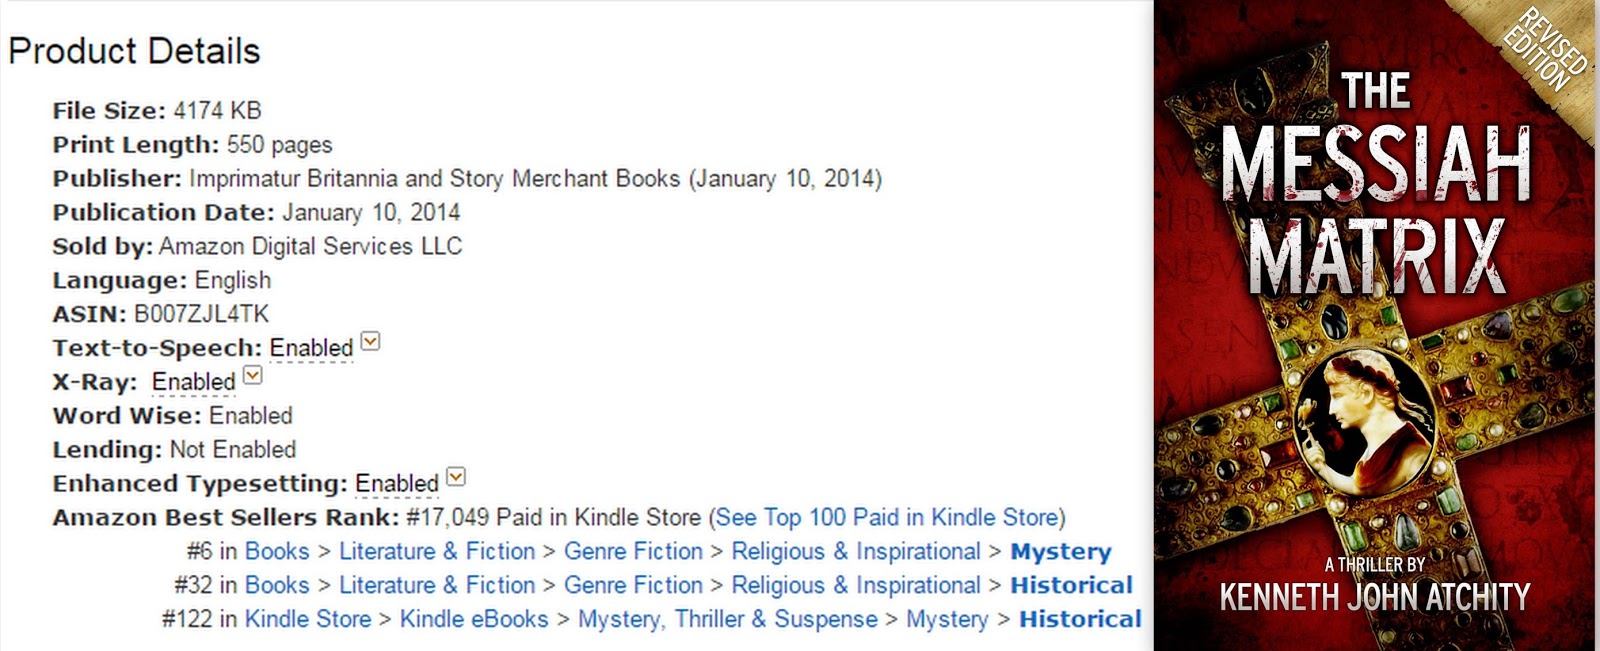This screenshot has width=1600, height=651.
Task: Open Genre Fiction in the #32 ranking row
Action: [x=633, y=586]
